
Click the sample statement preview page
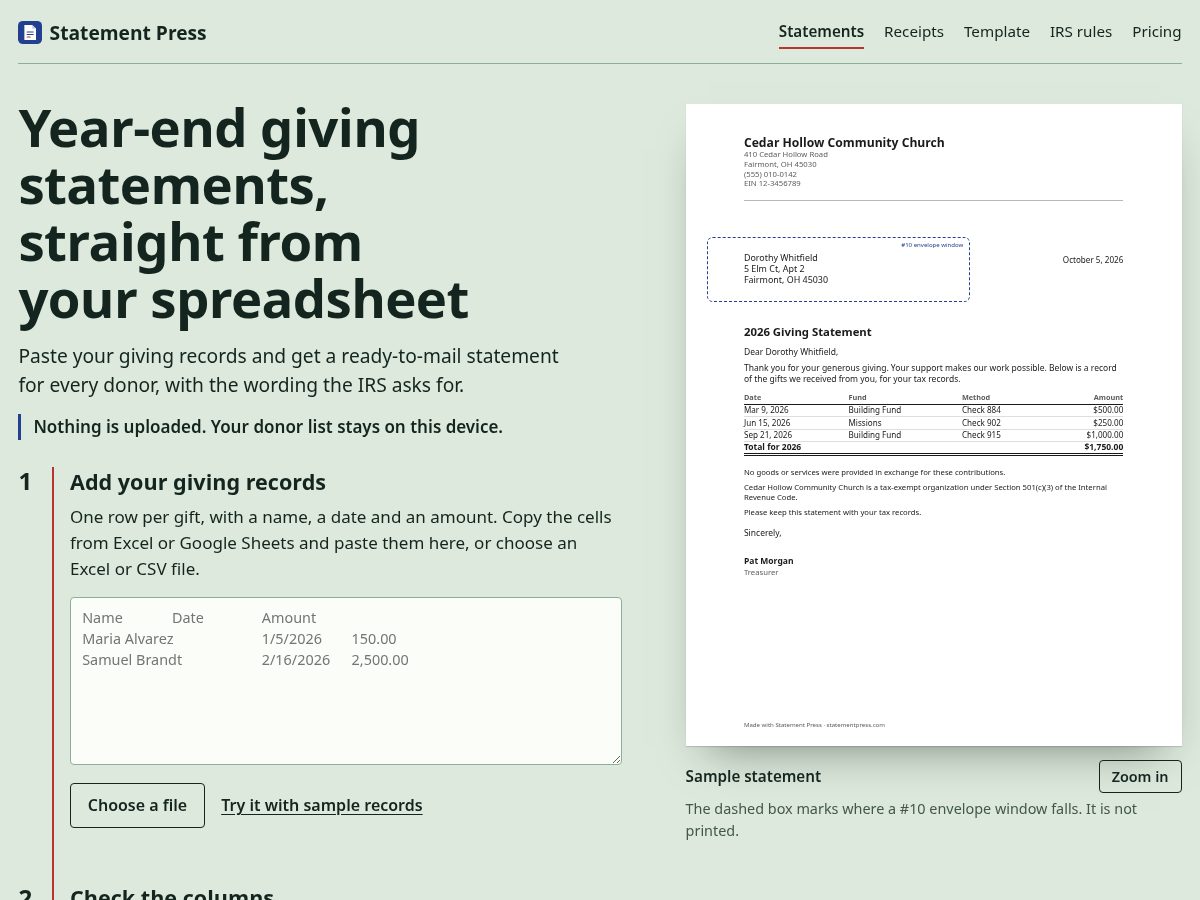coord(934,425)
